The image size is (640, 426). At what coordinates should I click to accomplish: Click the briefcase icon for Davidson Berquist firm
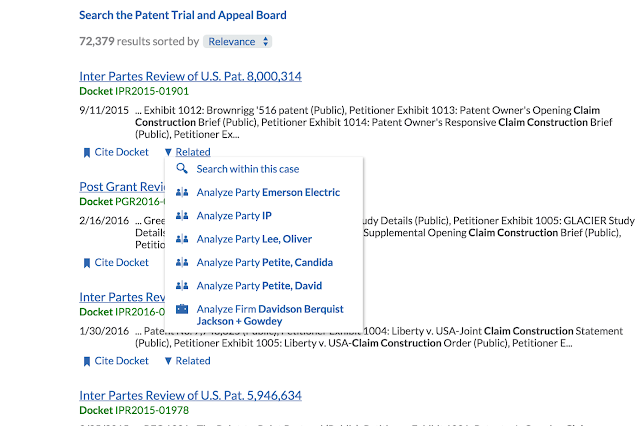pos(182,309)
